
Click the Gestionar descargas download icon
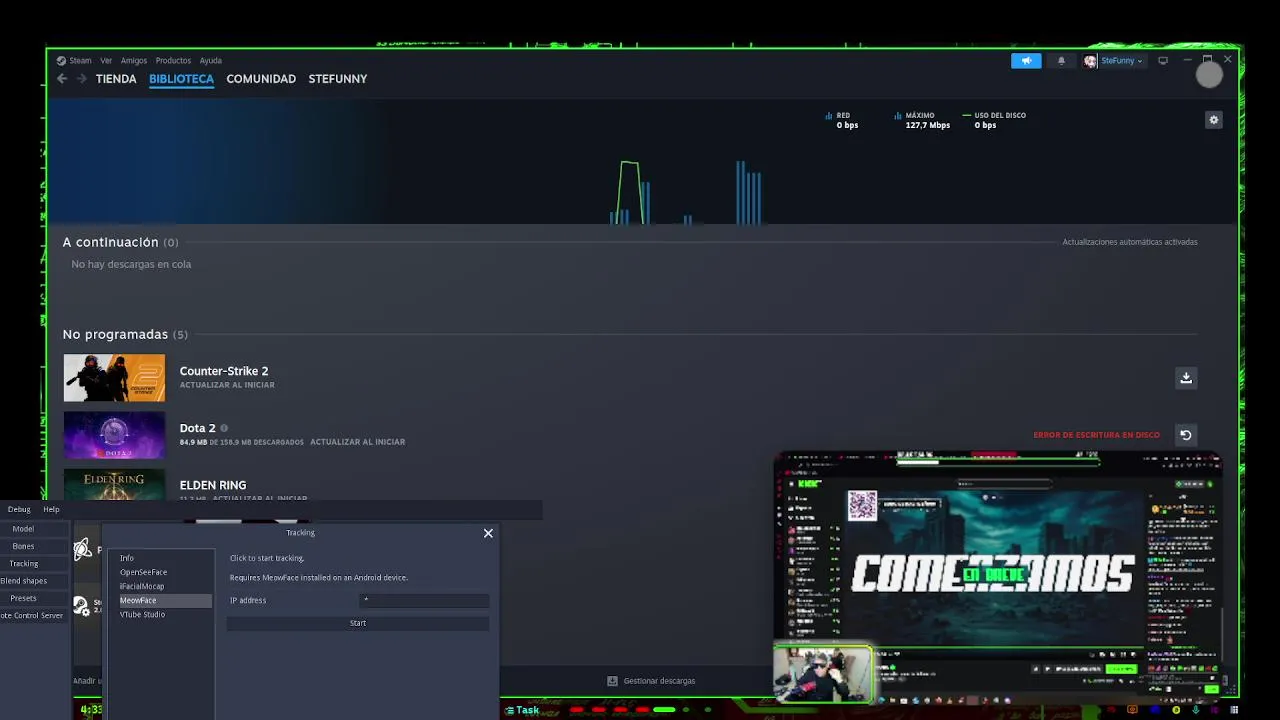click(612, 681)
